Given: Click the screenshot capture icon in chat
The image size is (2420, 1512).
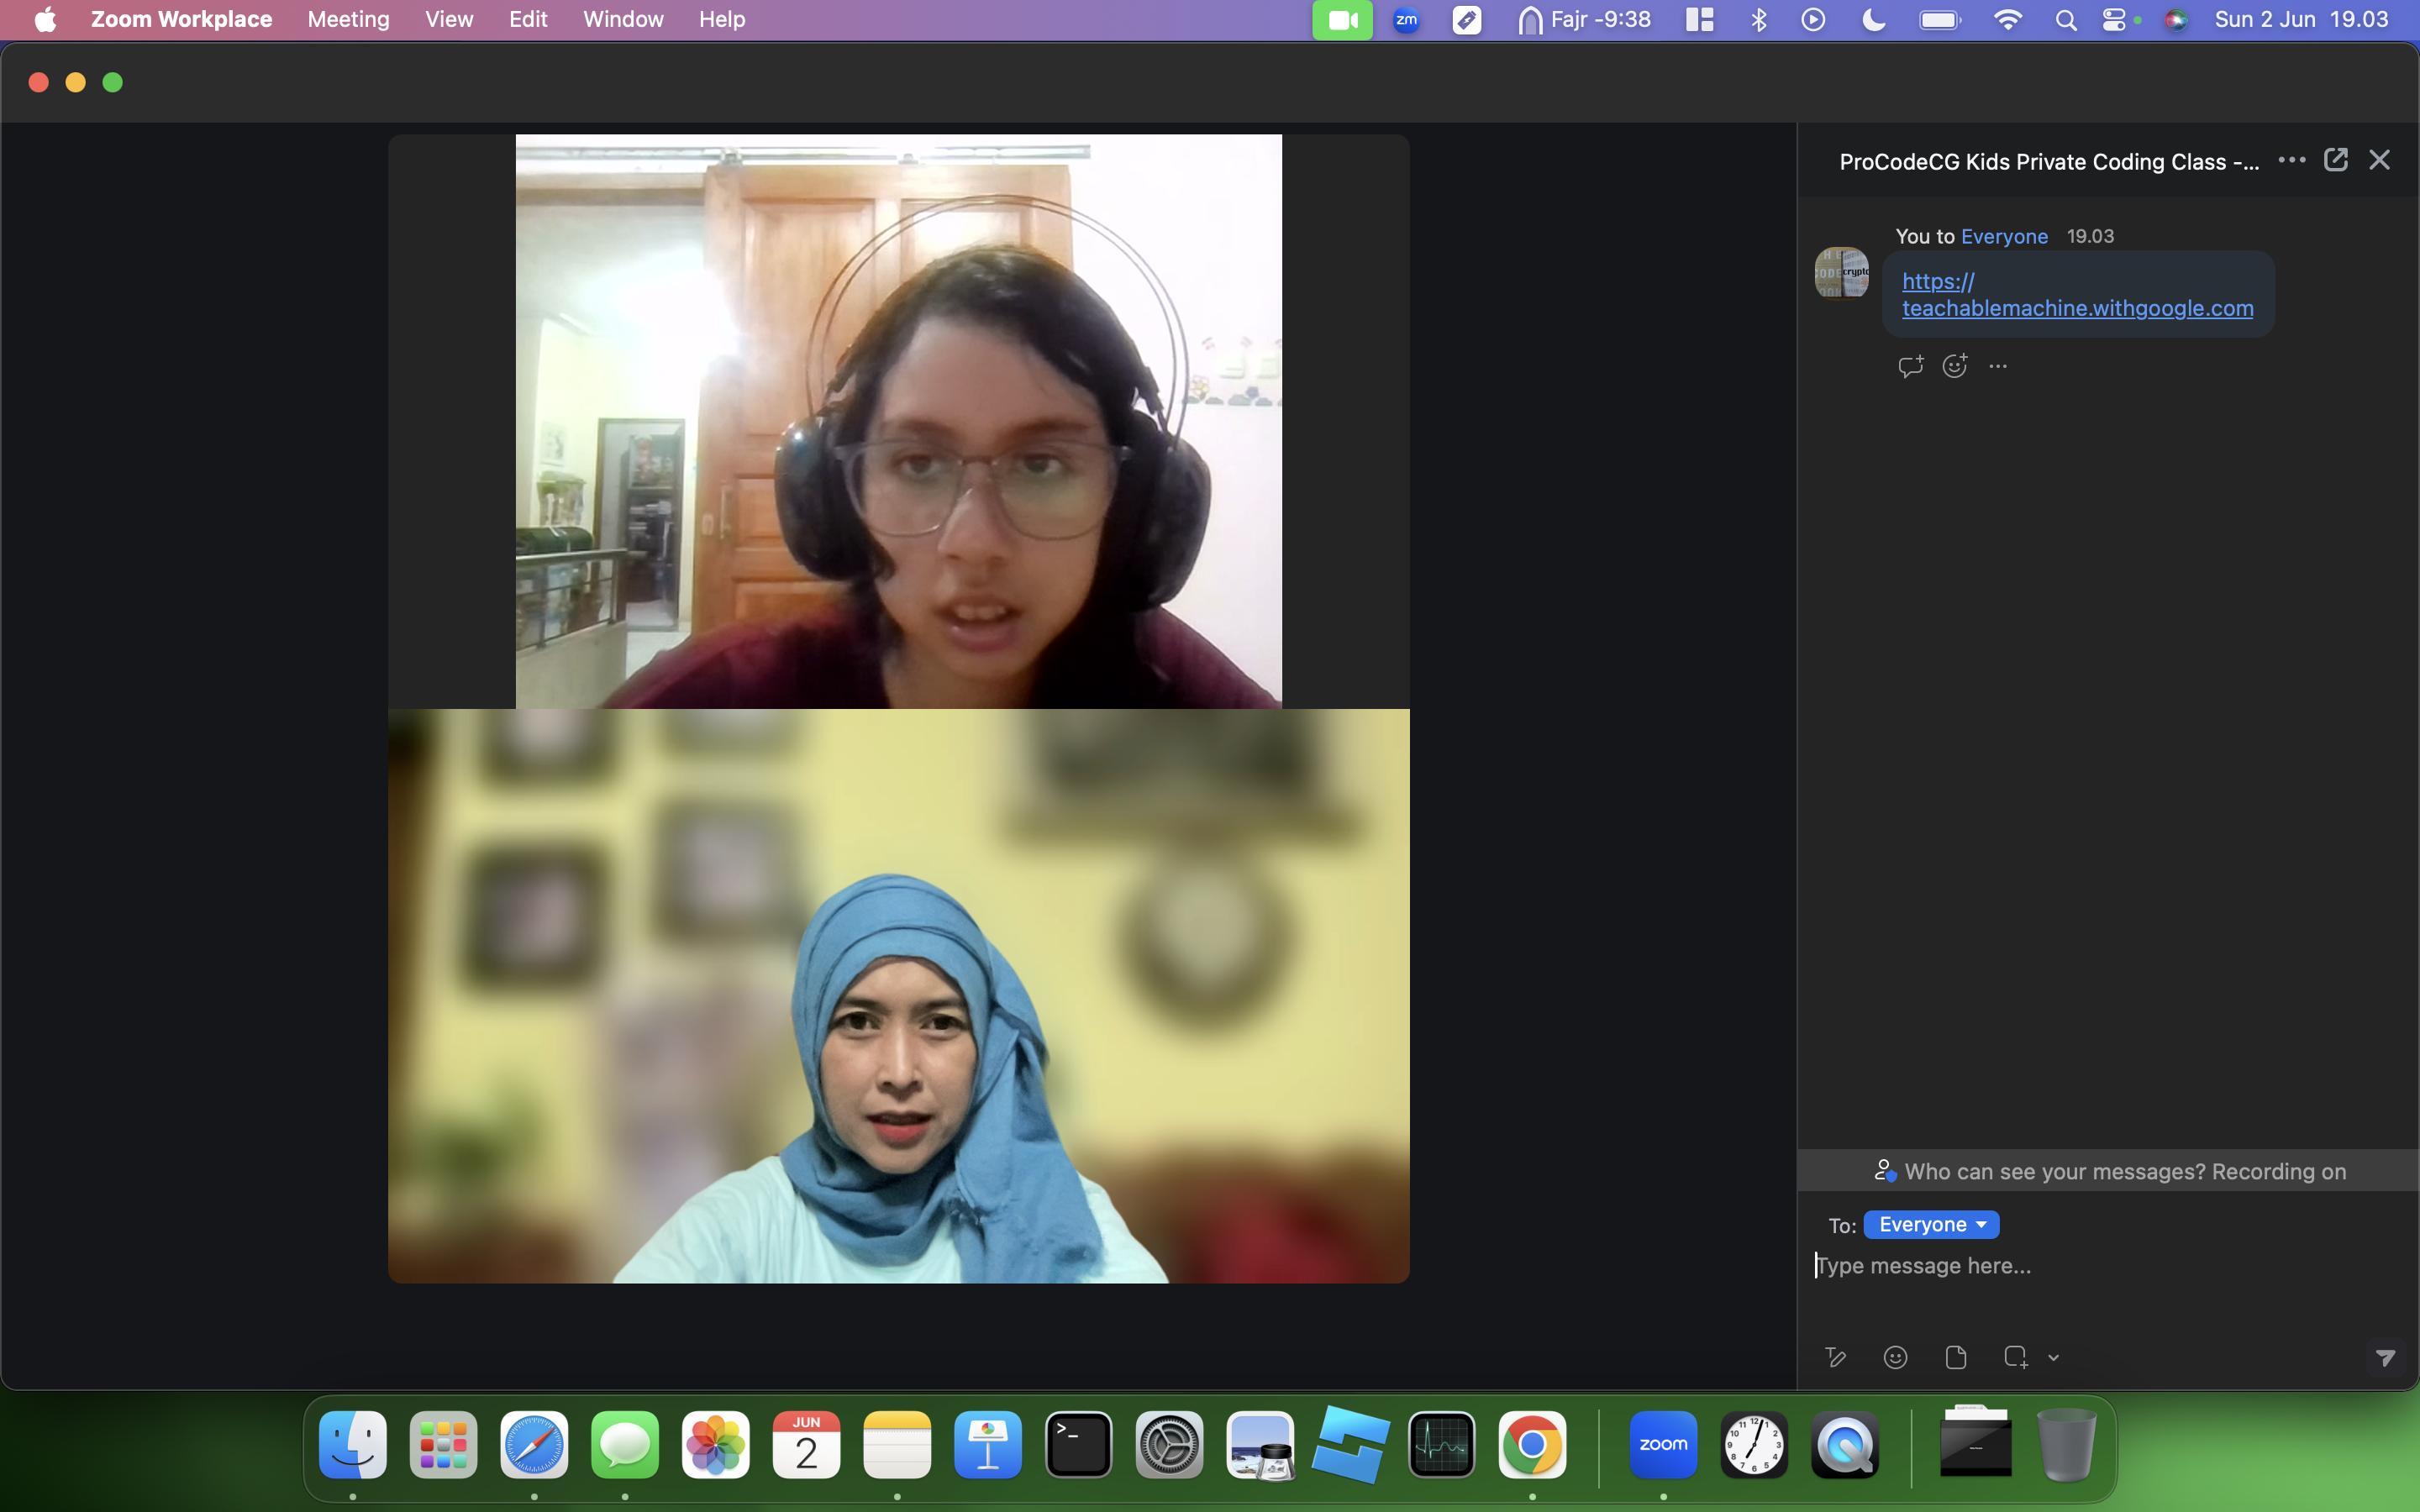Looking at the screenshot, I should [2016, 1357].
